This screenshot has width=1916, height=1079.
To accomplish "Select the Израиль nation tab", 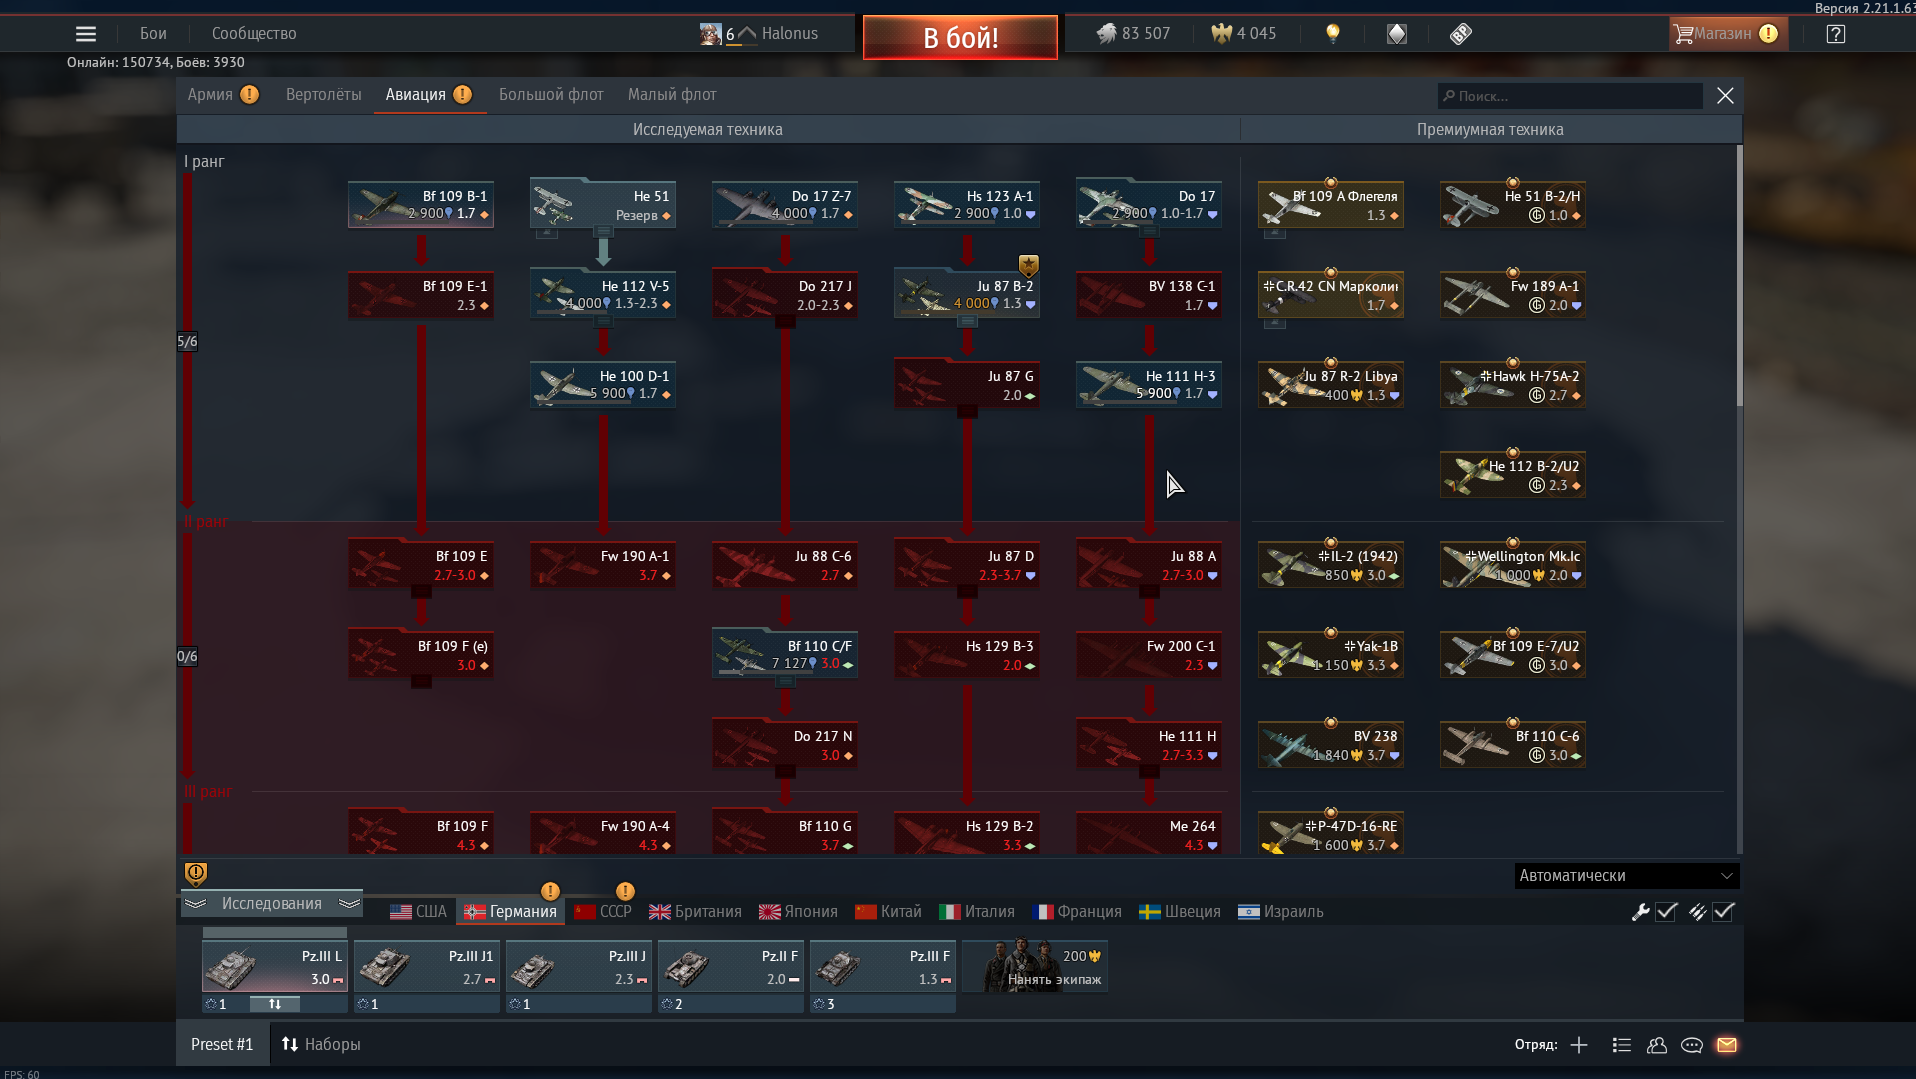I will [x=1281, y=912].
